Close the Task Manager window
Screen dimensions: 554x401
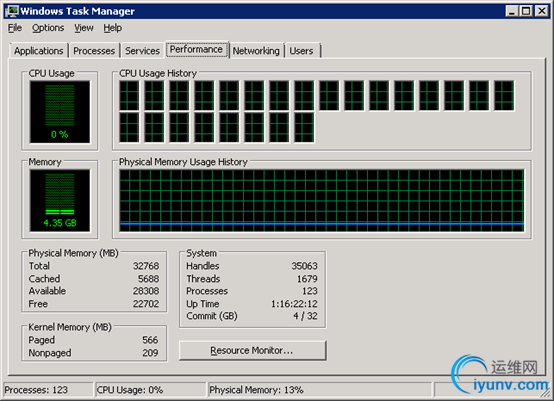tap(542, 11)
